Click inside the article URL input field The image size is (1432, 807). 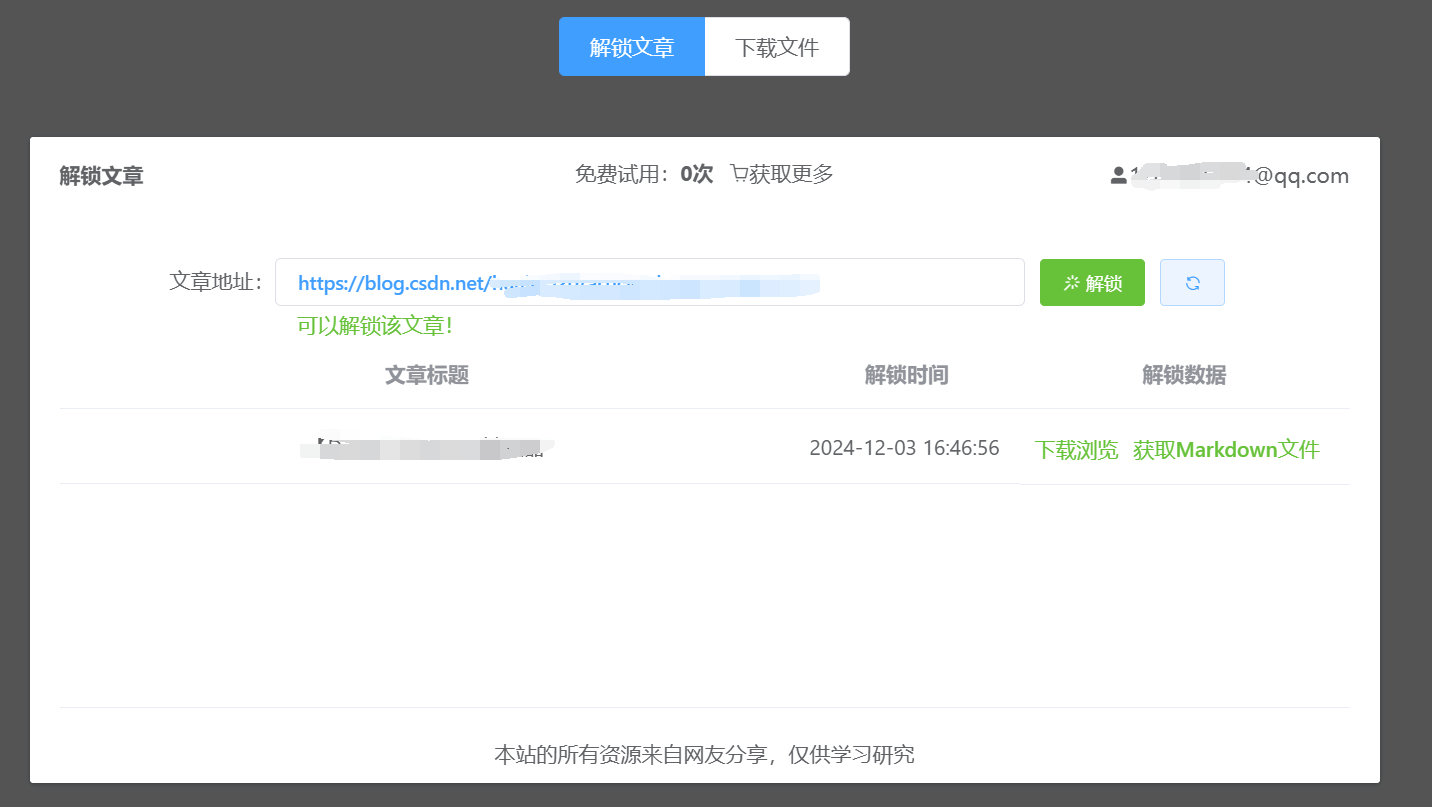(x=650, y=282)
